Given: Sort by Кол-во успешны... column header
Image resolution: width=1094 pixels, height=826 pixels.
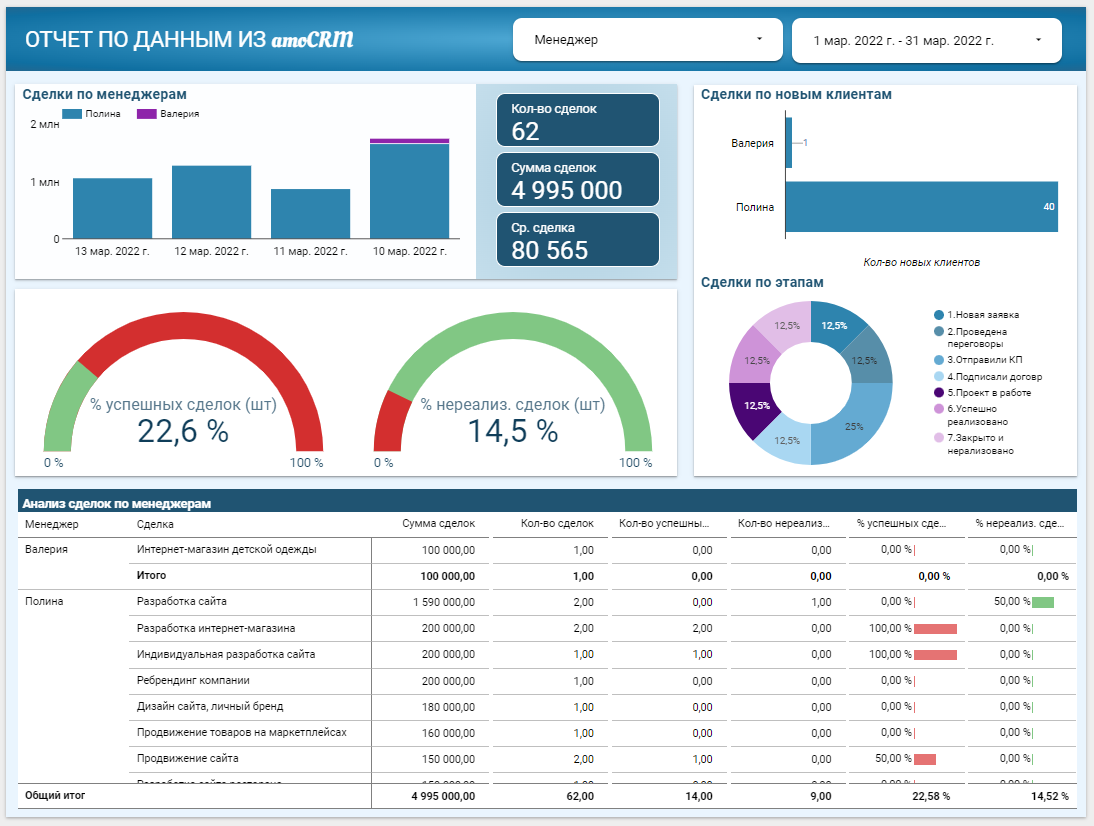Looking at the screenshot, I should (x=664, y=523).
